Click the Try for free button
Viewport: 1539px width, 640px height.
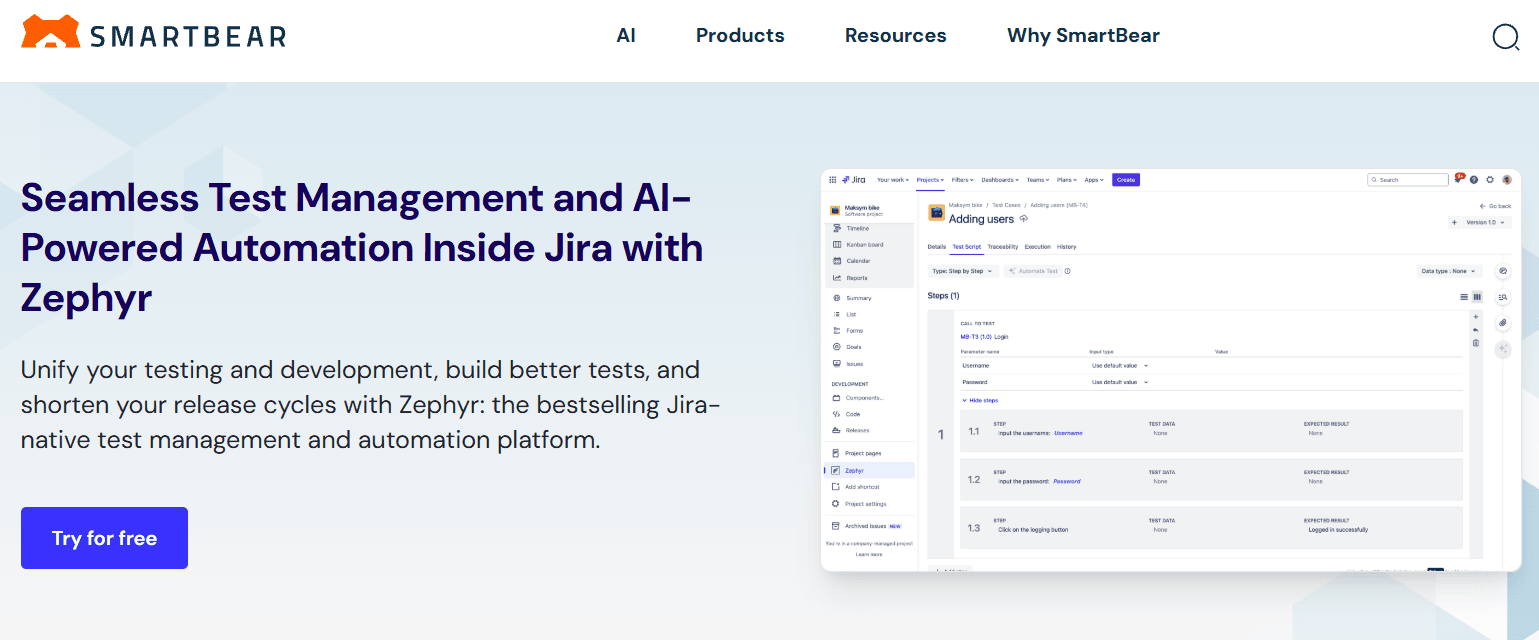pos(104,538)
